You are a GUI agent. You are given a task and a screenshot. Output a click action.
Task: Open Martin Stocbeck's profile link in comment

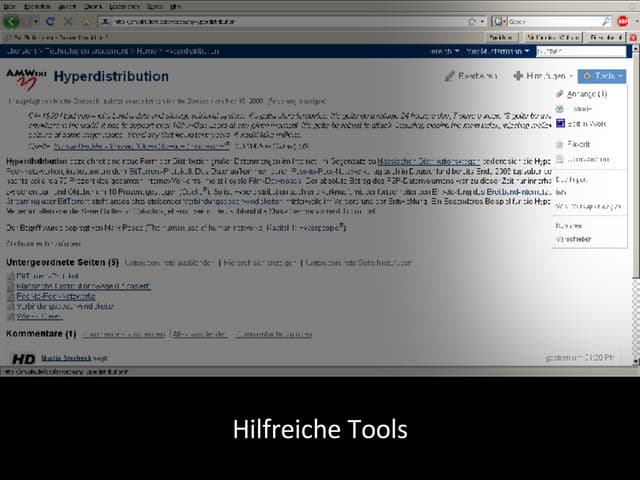(x=66, y=358)
